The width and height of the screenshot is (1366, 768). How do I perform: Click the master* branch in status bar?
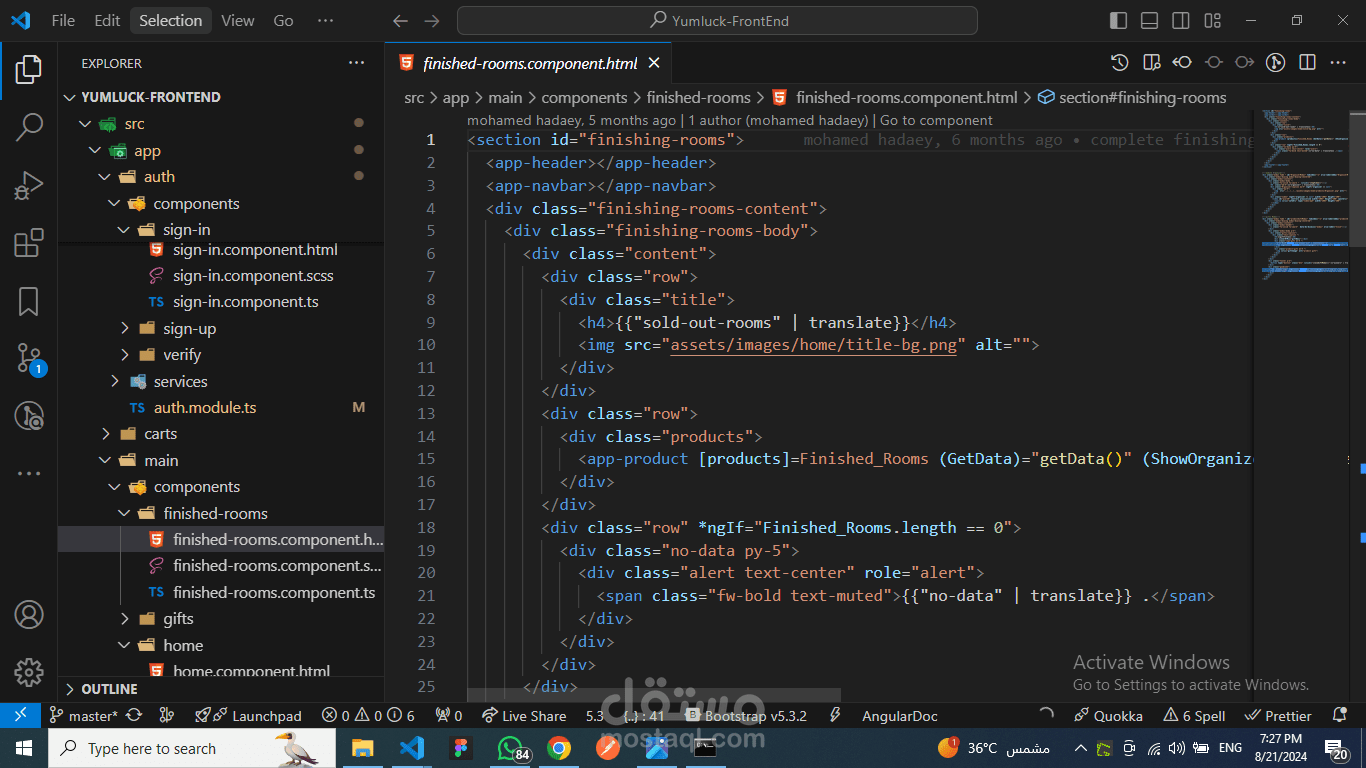click(84, 716)
